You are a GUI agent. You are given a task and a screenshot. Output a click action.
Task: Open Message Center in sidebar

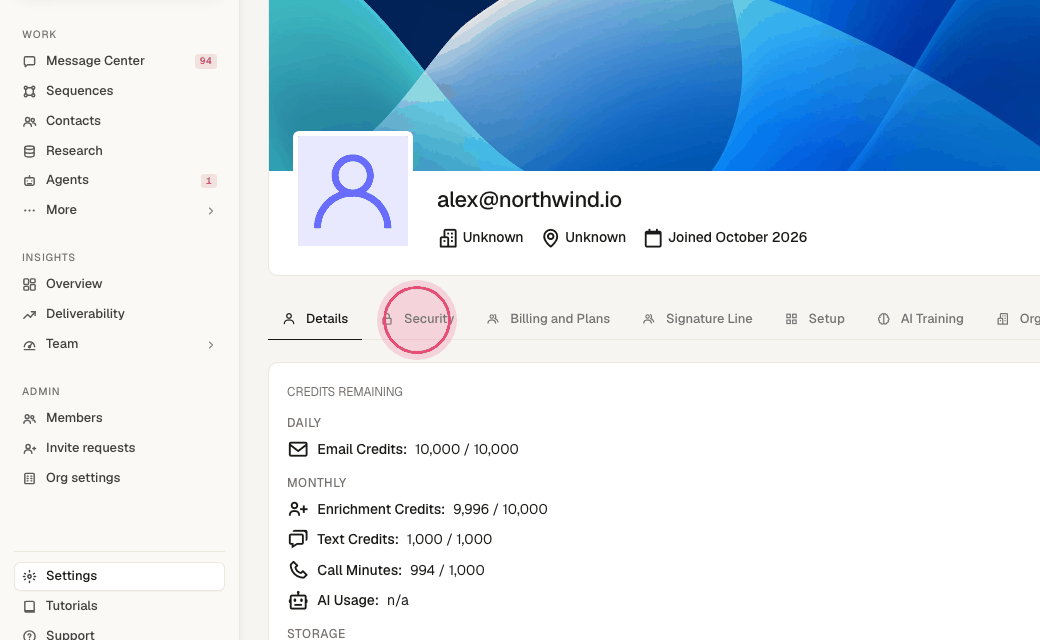[x=119, y=61]
